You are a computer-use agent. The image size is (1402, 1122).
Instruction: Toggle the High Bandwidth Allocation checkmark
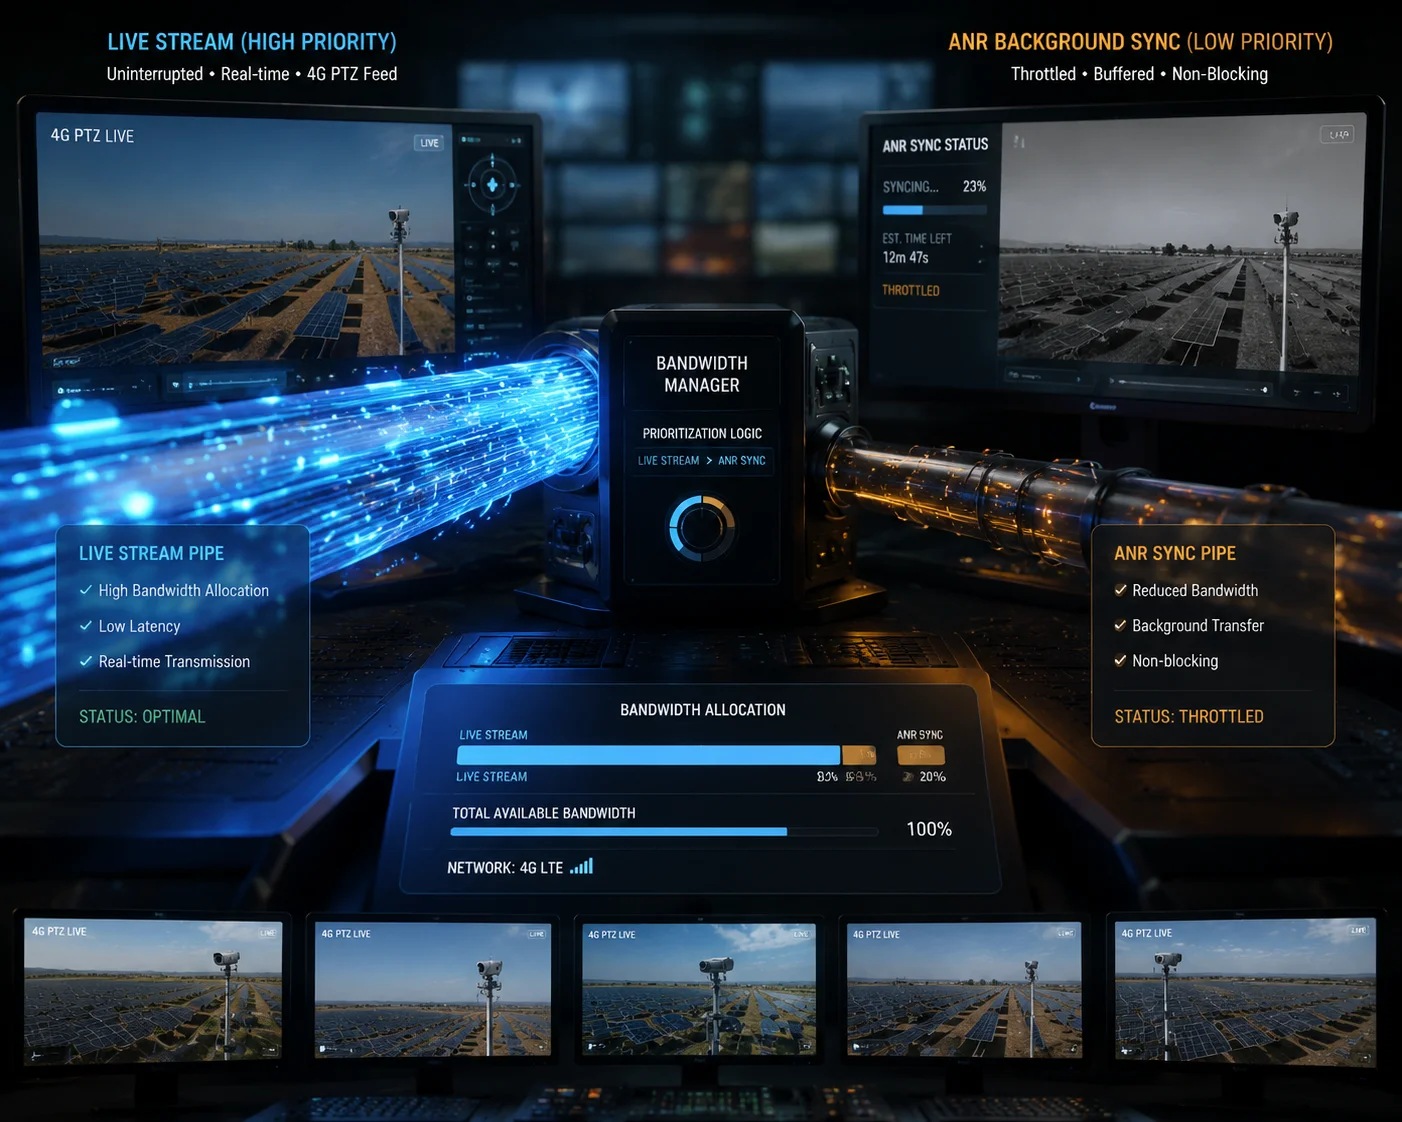(x=86, y=590)
